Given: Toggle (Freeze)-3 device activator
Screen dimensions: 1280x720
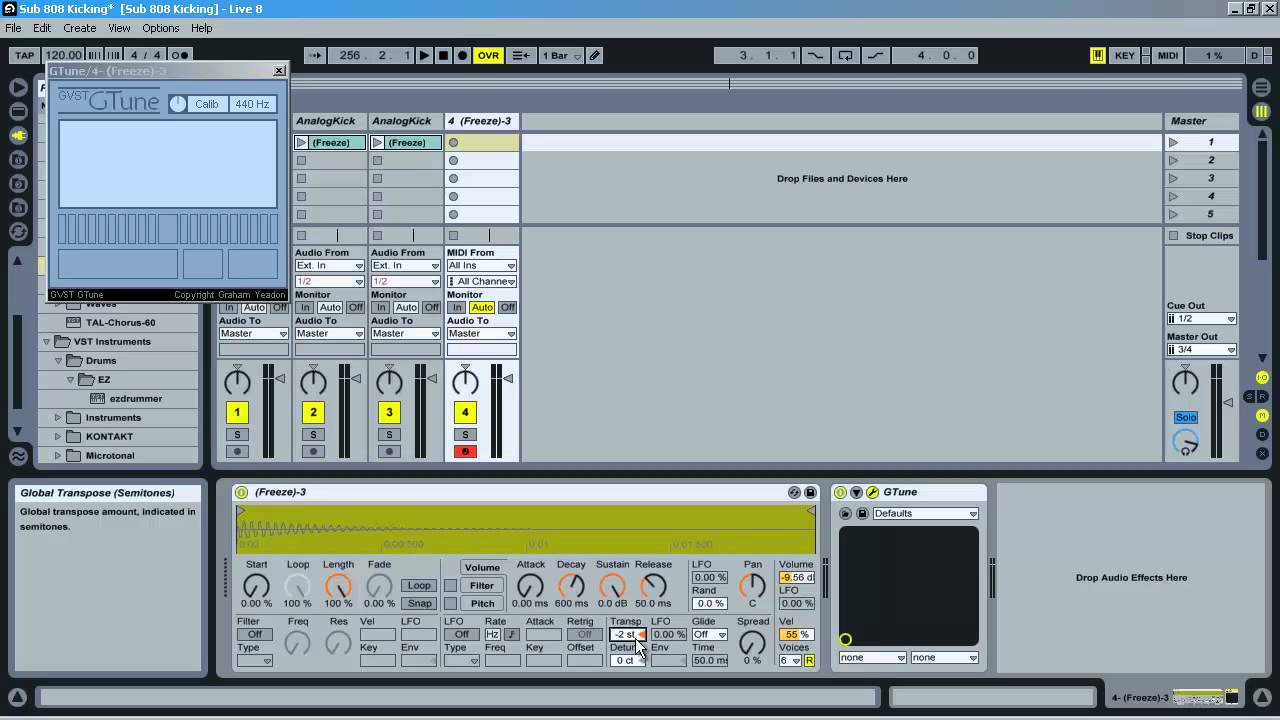Looking at the screenshot, I should [x=241, y=492].
